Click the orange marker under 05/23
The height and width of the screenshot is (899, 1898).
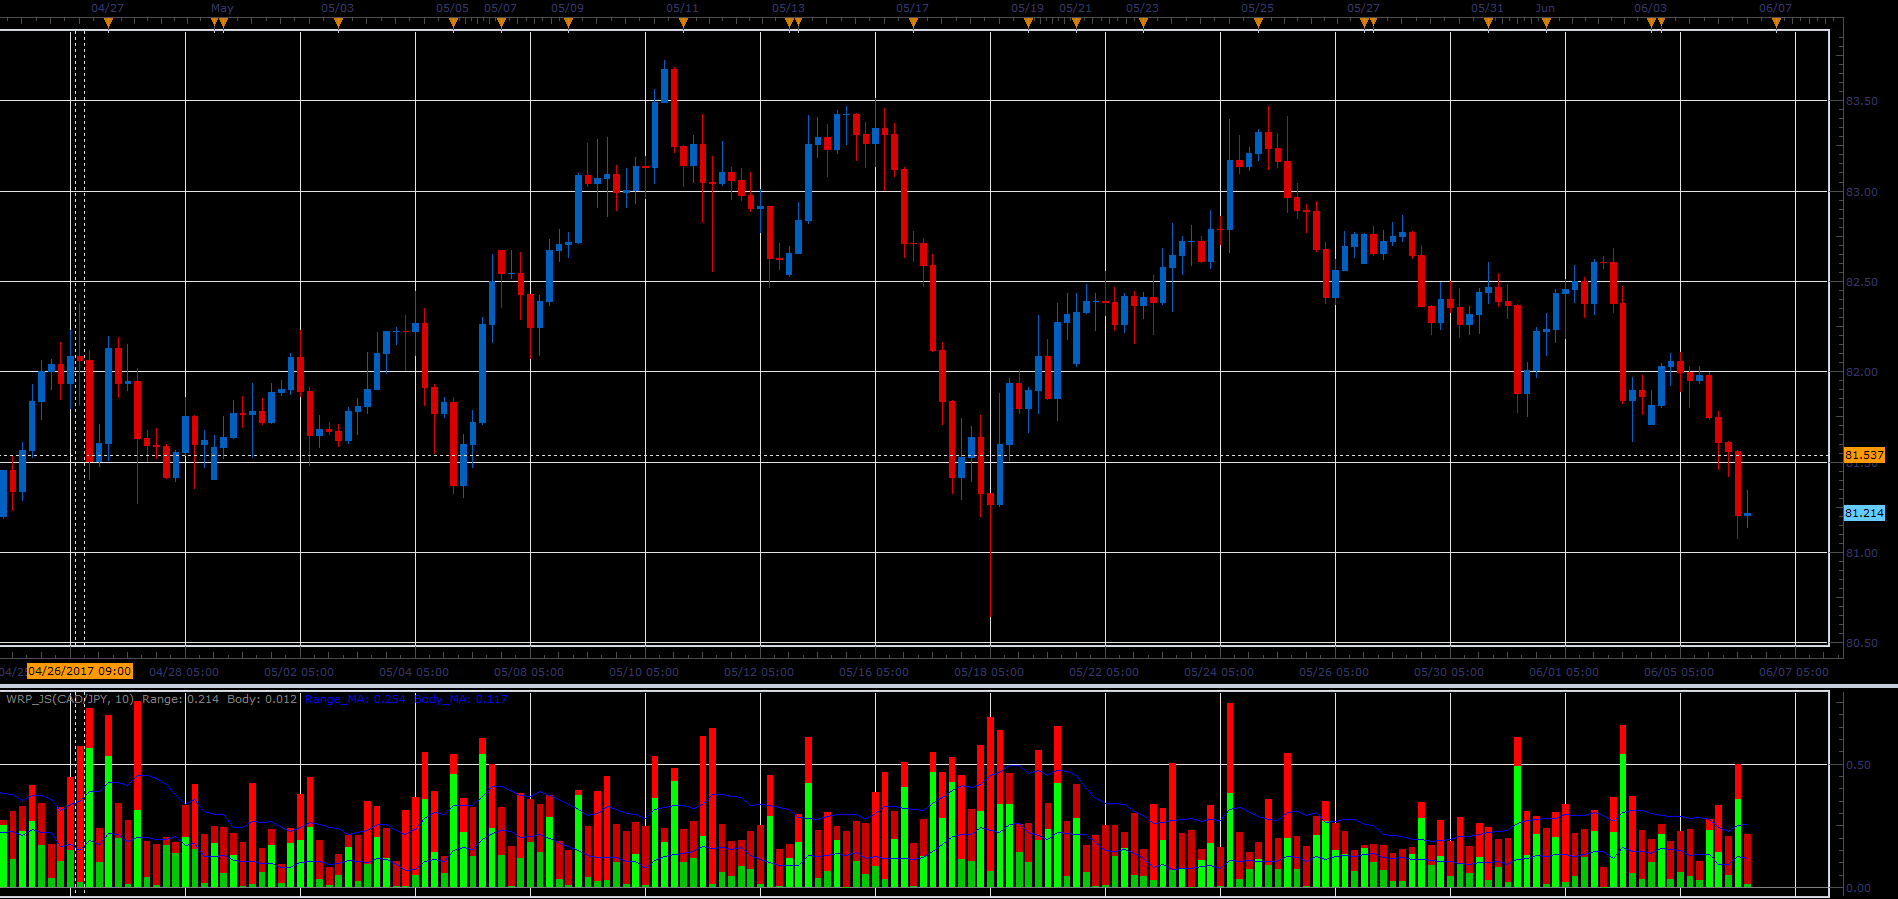pyautogui.click(x=1143, y=23)
